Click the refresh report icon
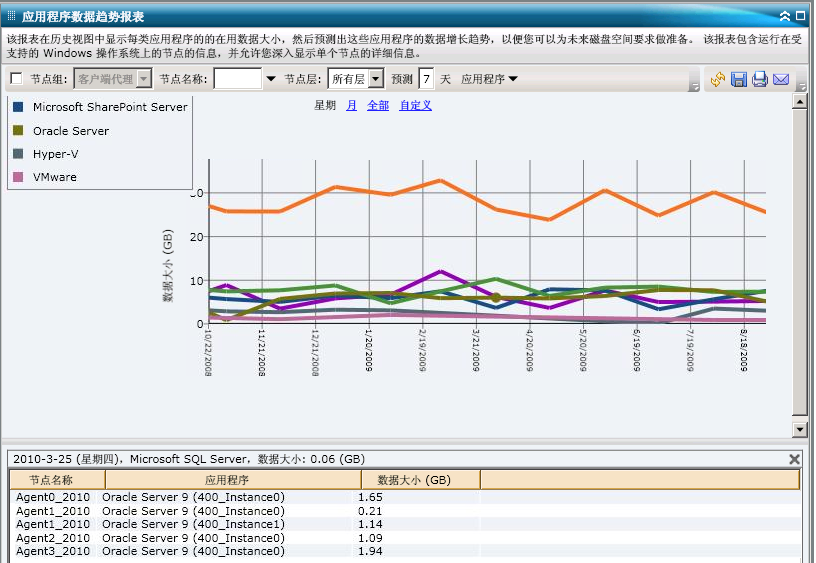Screen dimensions: 816x563 coord(718,79)
